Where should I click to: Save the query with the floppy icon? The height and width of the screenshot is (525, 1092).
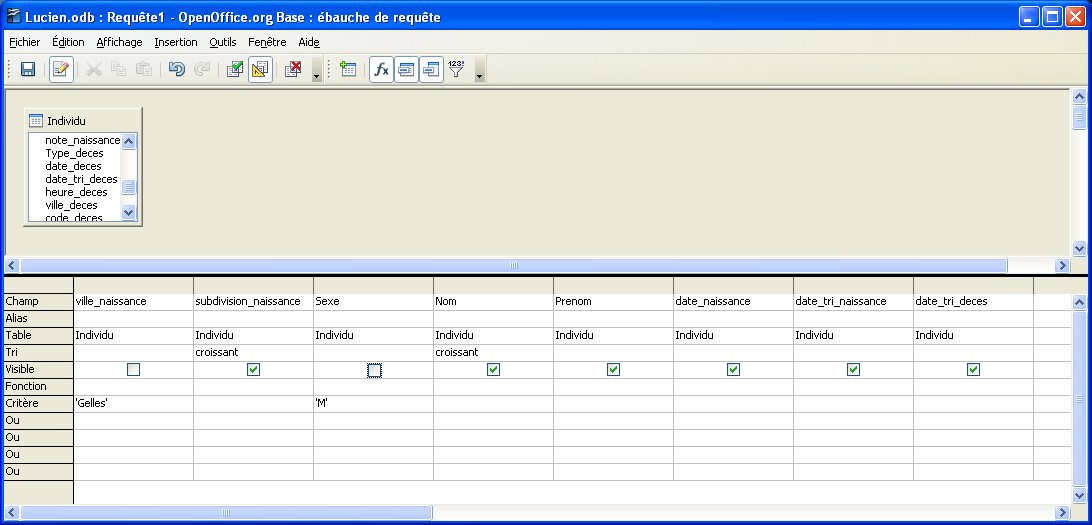(x=28, y=70)
